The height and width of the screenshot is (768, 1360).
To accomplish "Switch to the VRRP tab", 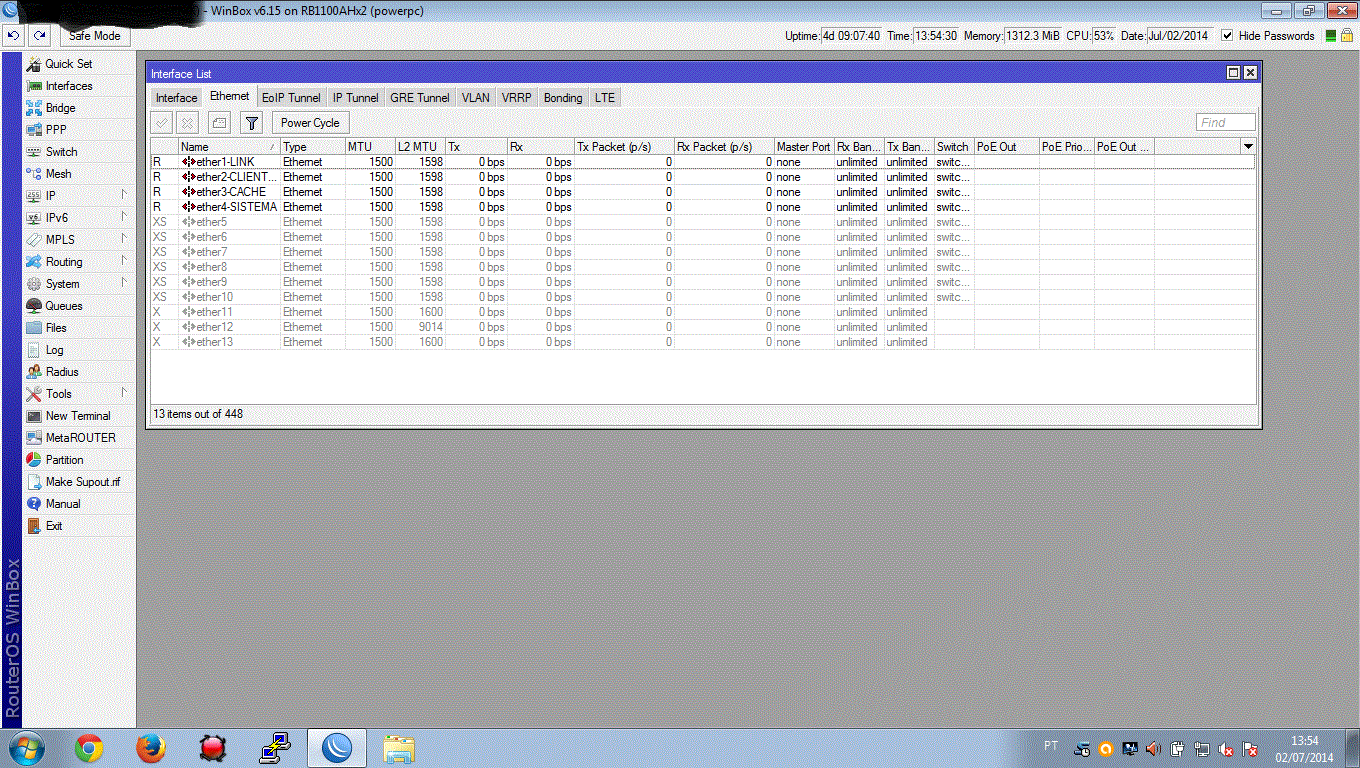I will [x=517, y=98].
